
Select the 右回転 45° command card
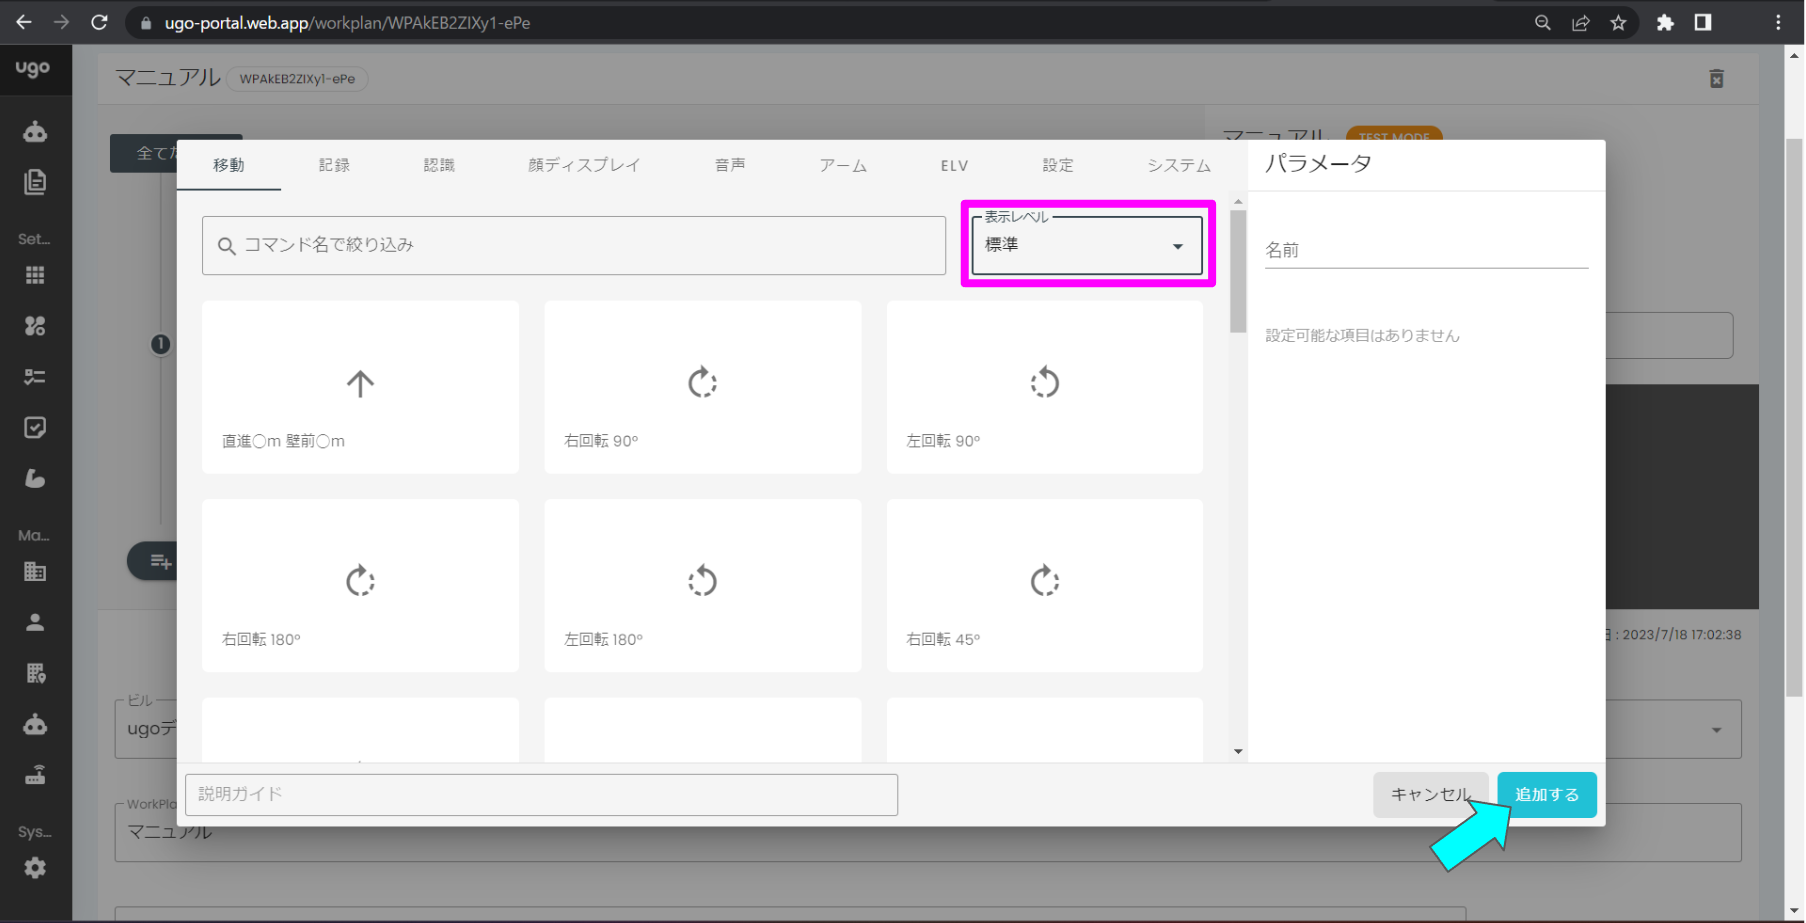(1045, 585)
